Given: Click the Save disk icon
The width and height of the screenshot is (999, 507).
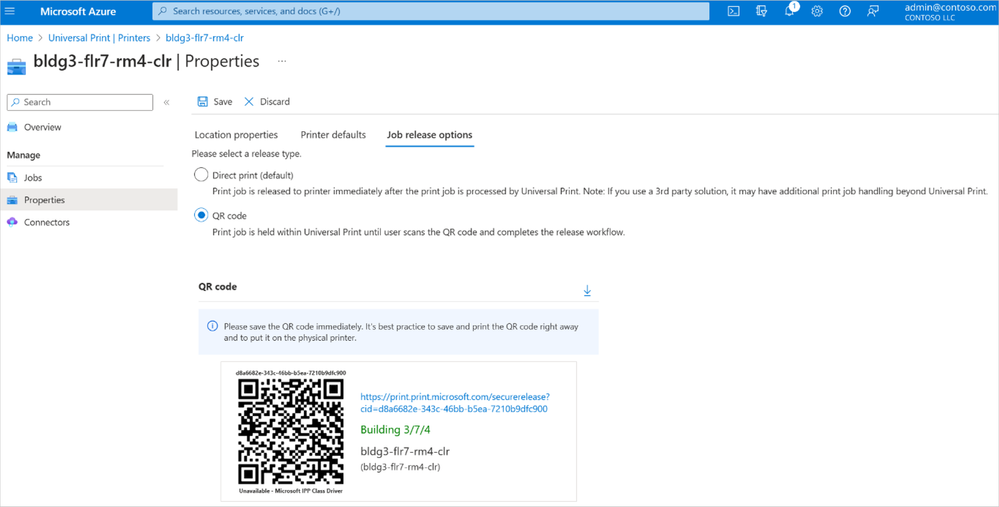Looking at the screenshot, I should (x=203, y=102).
